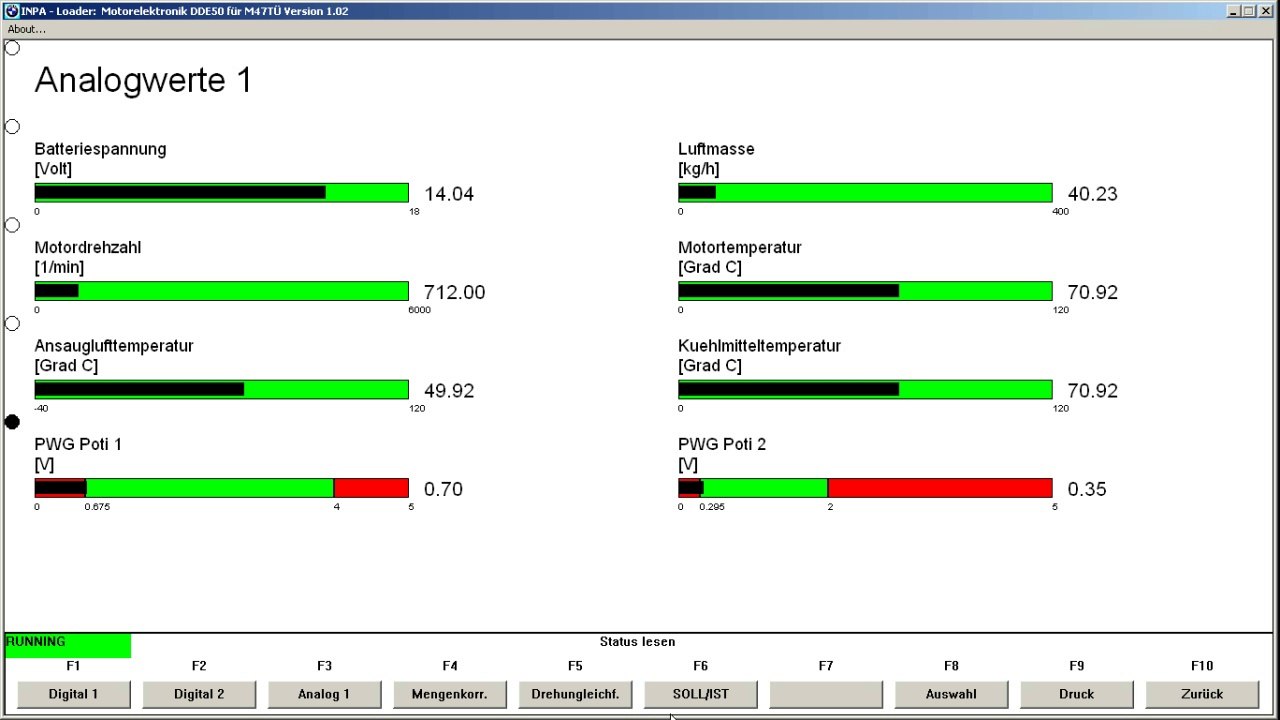Click the Ansauglufttemperatur bar
This screenshot has height=720, width=1280.
[222, 390]
